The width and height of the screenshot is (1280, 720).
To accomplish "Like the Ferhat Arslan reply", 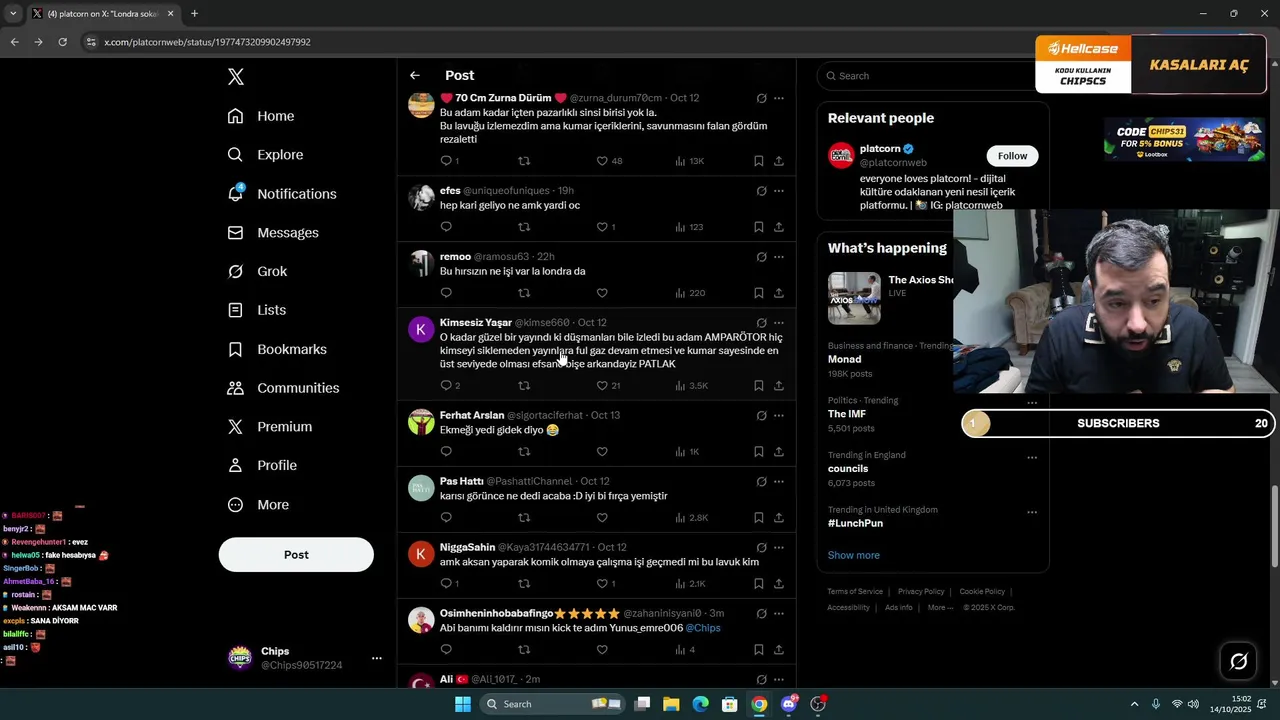I will [x=602, y=452].
